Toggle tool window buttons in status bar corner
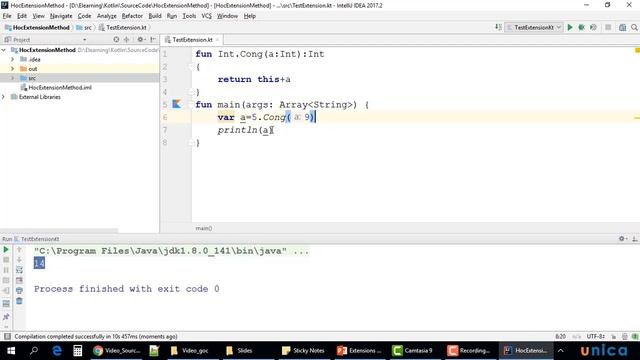This screenshot has width=640, height=360. click(7, 336)
